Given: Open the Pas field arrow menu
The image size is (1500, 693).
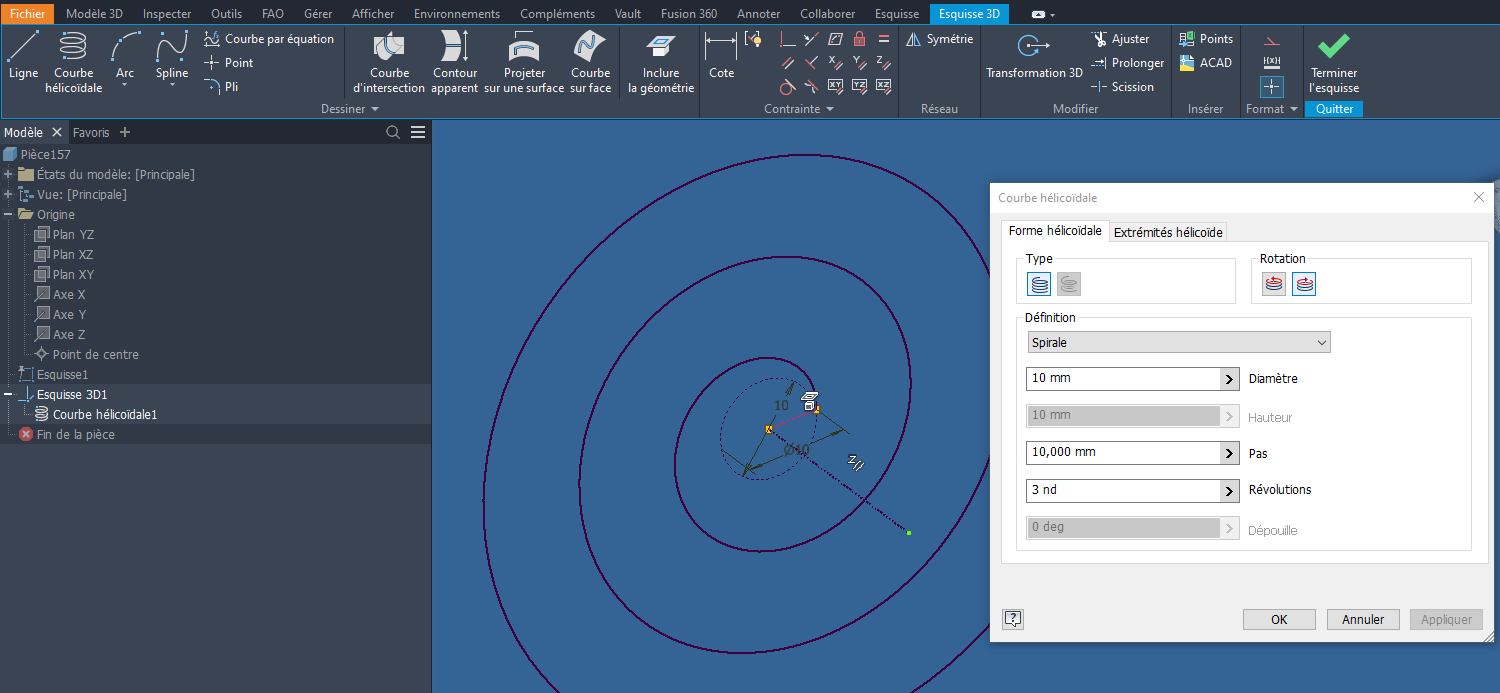Looking at the screenshot, I should click(1230, 453).
